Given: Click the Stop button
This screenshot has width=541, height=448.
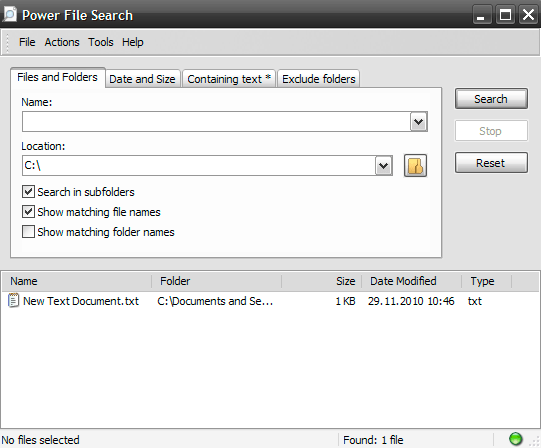Looking at the screenshot, I should [x=491, y=131].
